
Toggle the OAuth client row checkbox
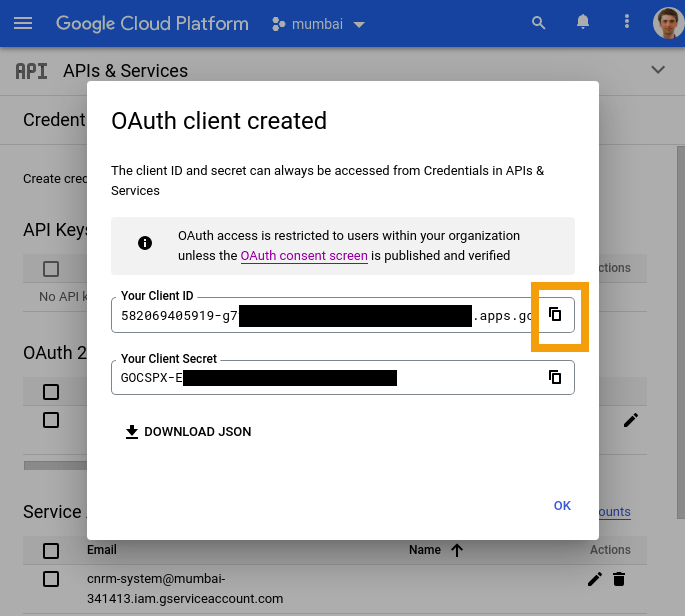point(51,420)
